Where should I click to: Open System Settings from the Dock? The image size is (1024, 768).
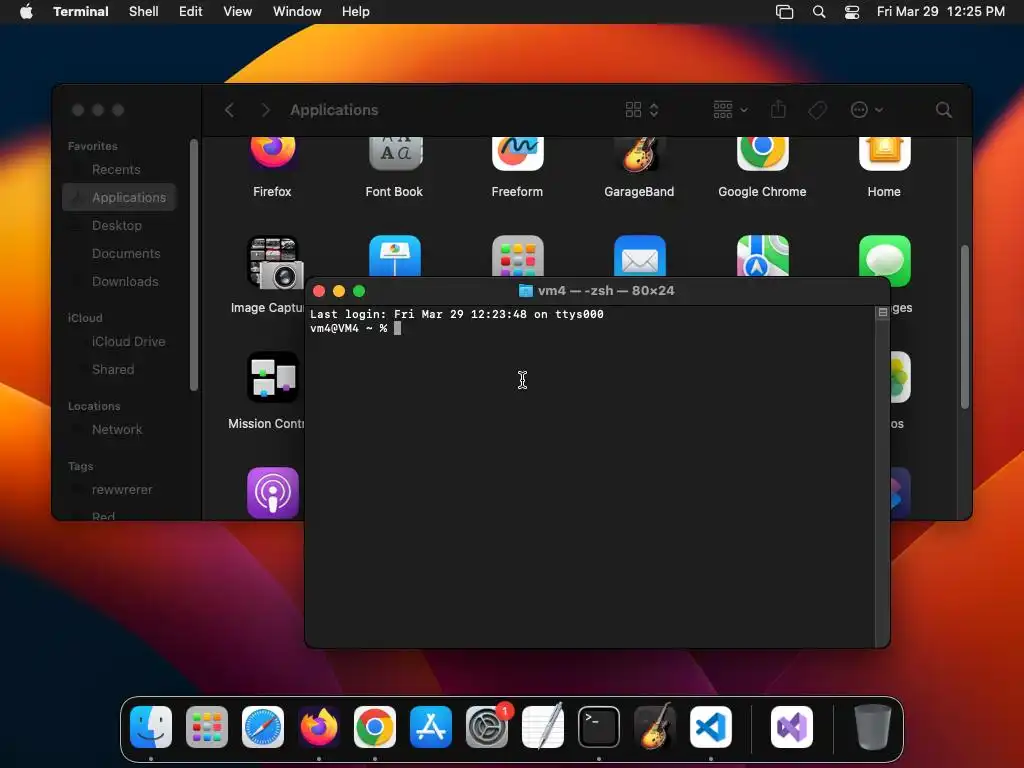coord(487,727)
